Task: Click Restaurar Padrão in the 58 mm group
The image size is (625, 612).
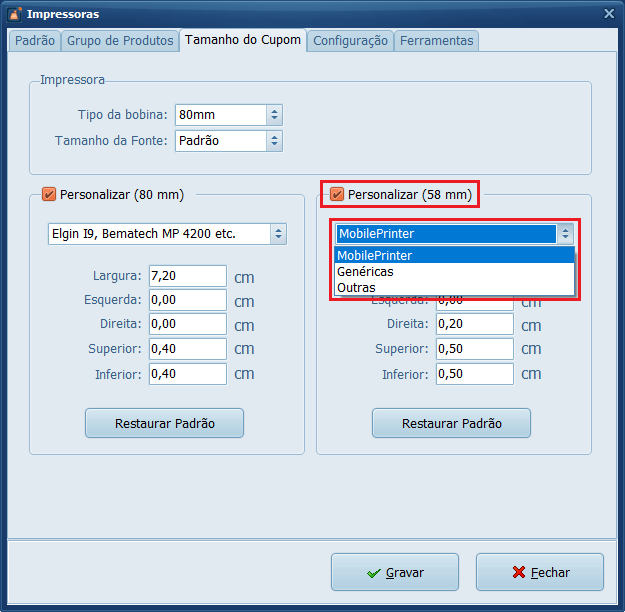Action: click(451, 423)
